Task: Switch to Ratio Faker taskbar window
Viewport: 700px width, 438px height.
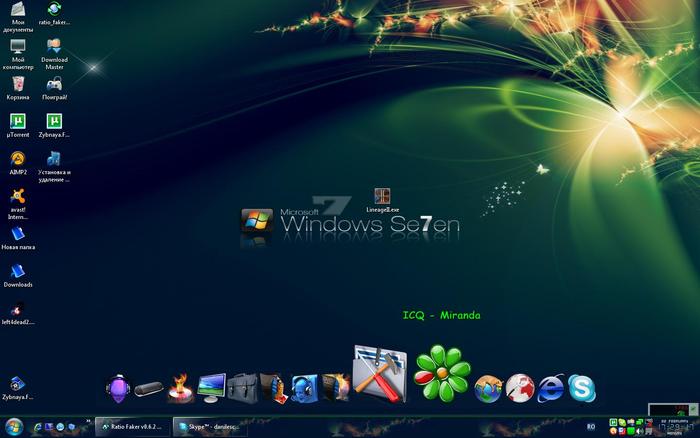Action: 131,426
